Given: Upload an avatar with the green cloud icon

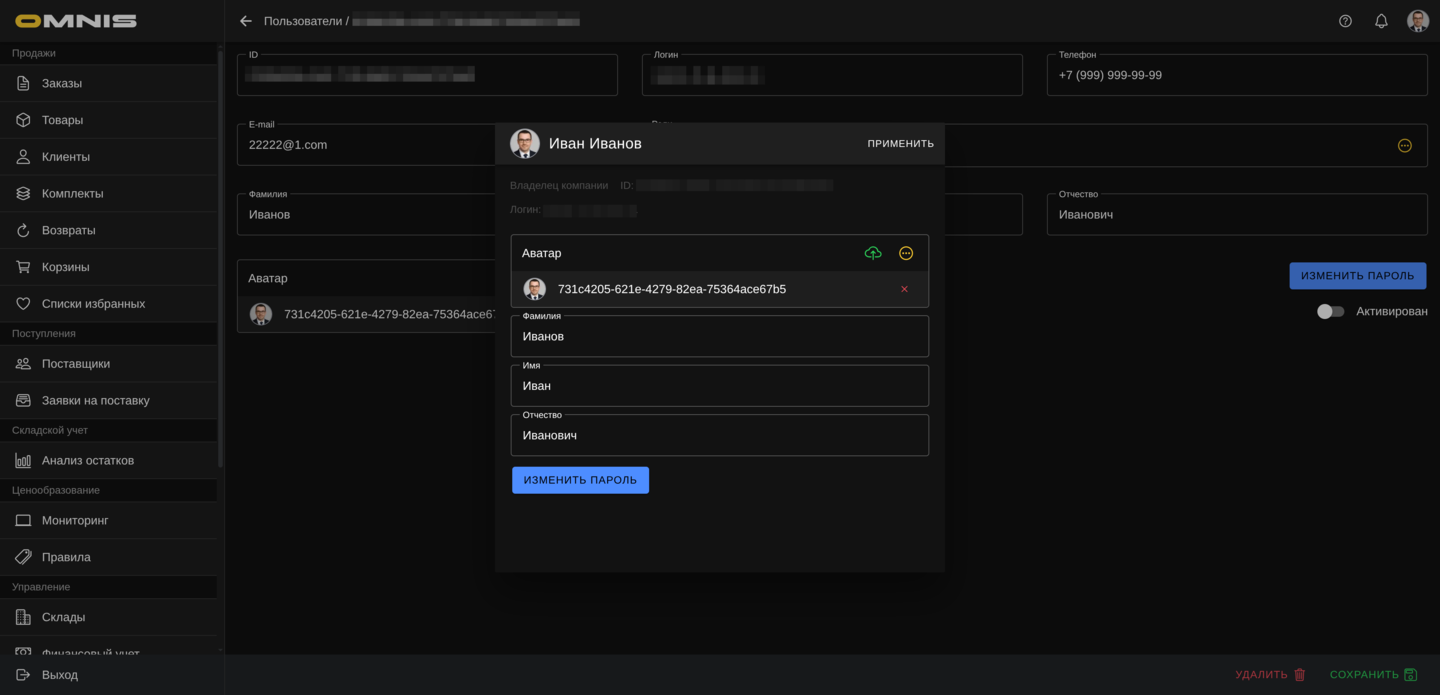Looking at the screenshot, I should coord(873,253).
